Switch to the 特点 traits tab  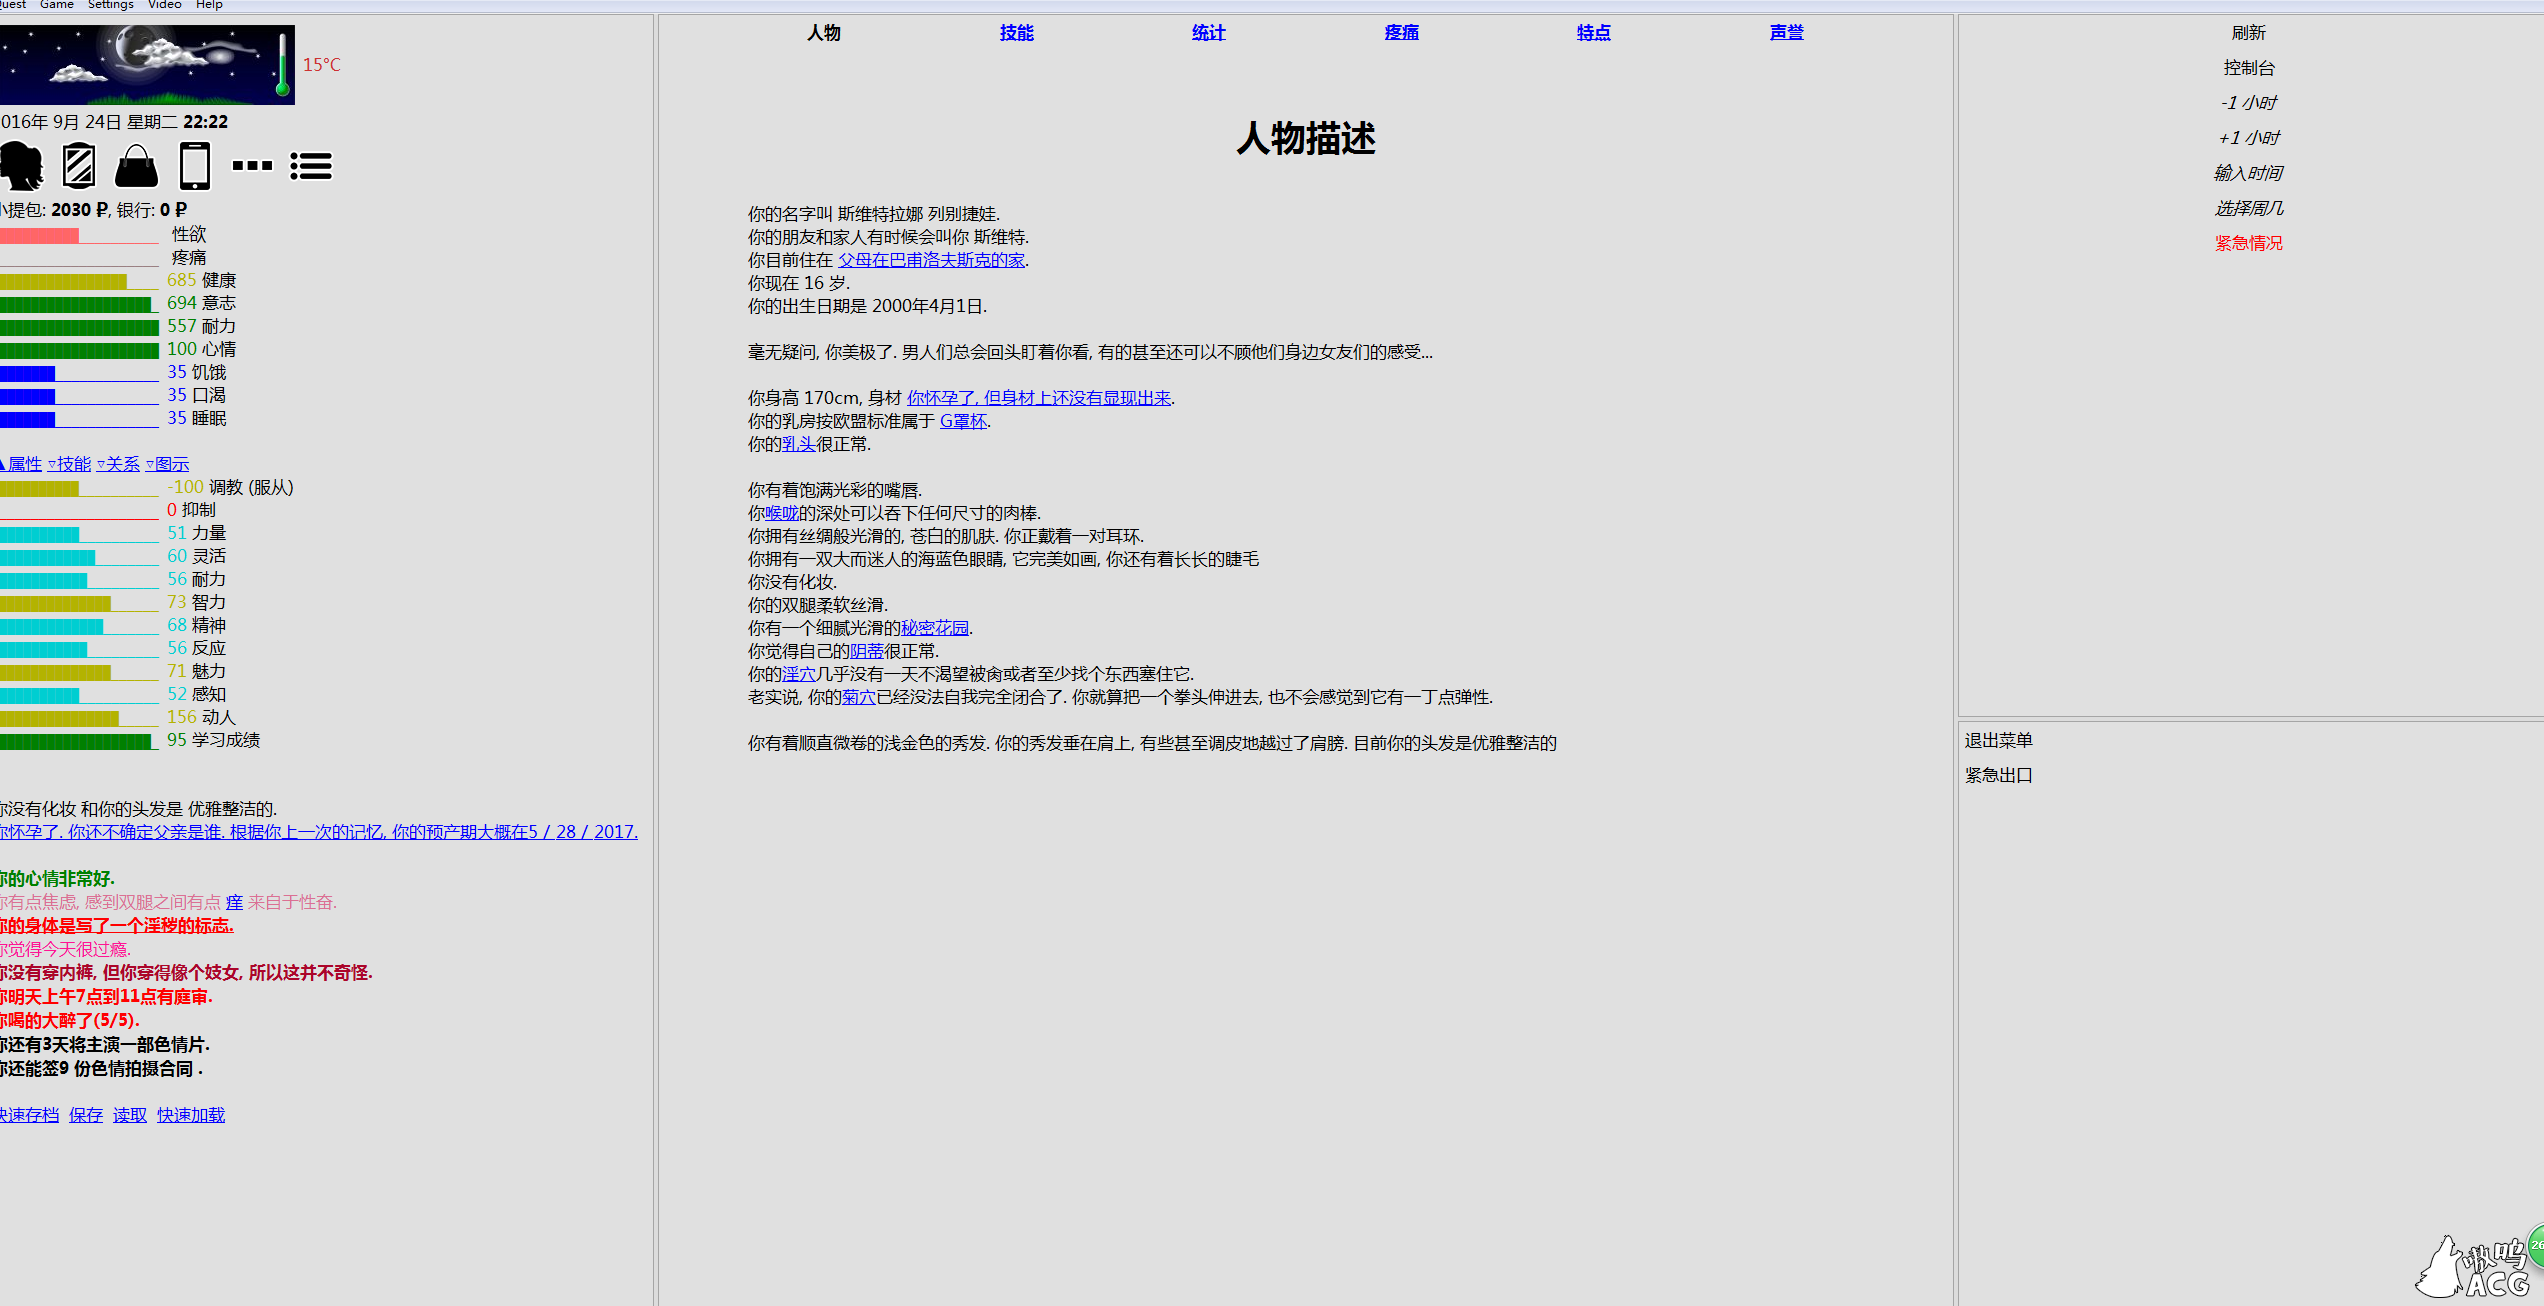1593,33
